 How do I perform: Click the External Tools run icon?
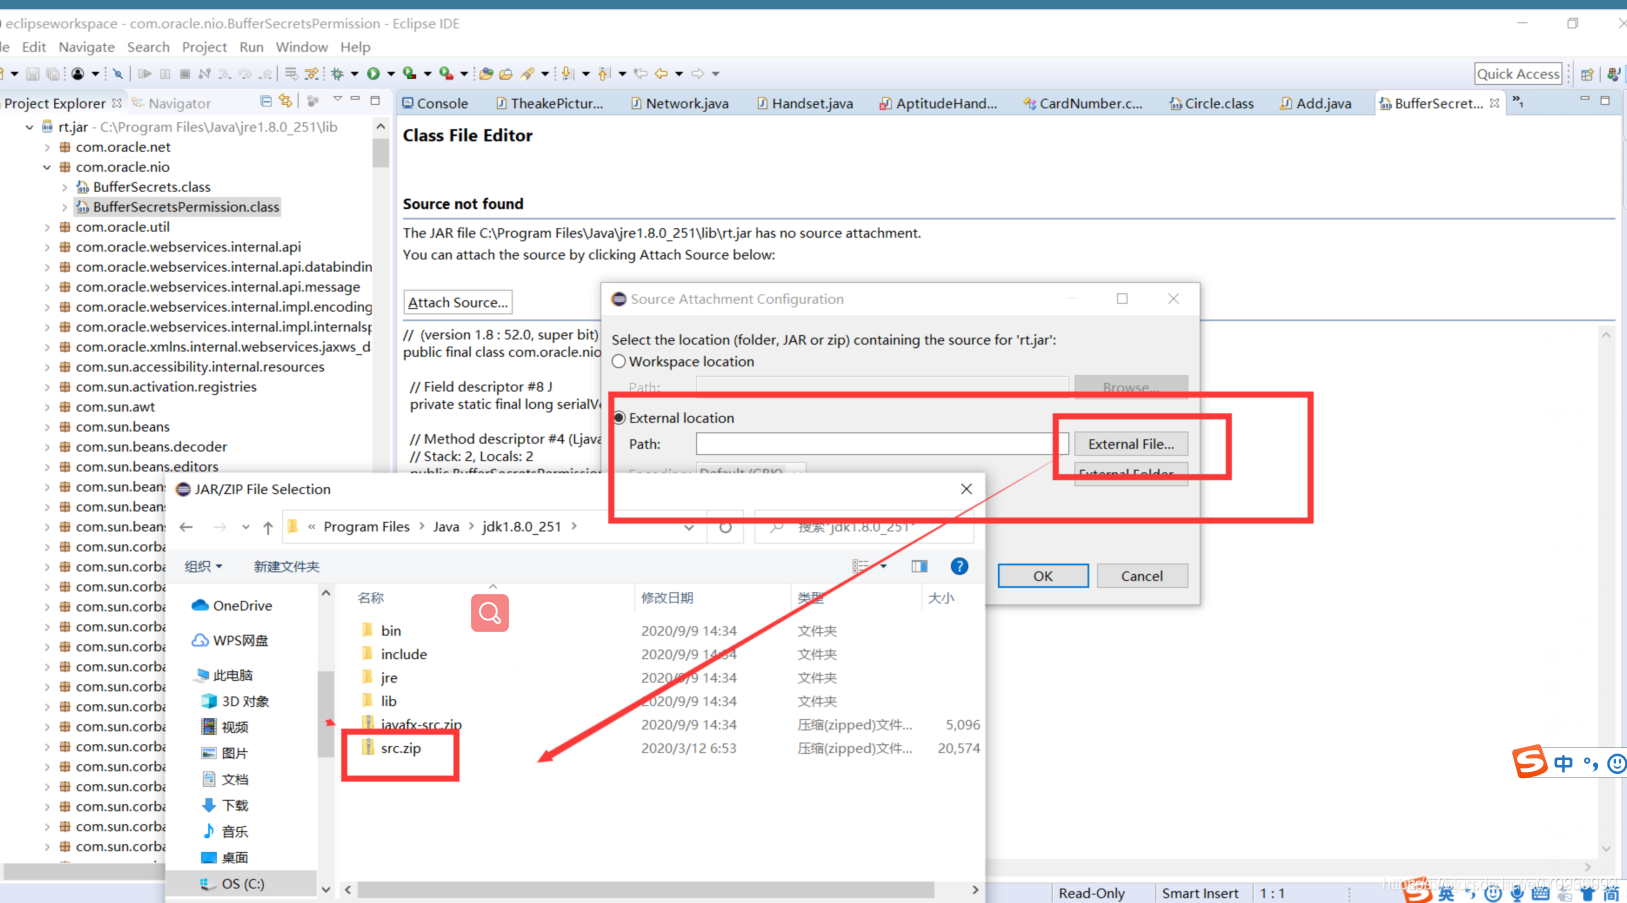pos(446,74)
